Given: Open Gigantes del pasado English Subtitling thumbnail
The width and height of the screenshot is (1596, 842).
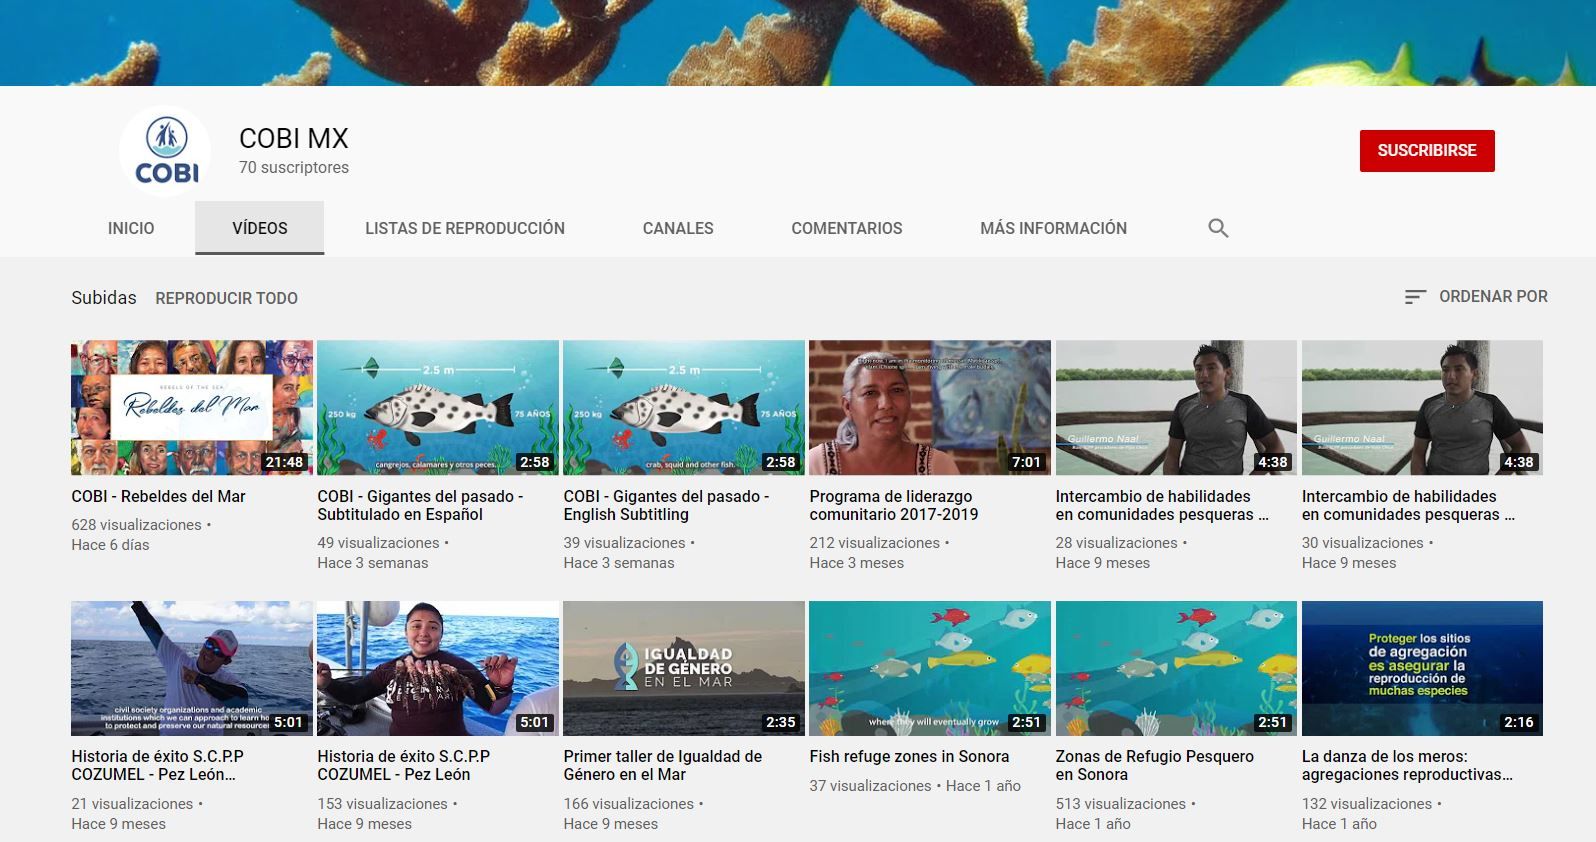Looking at the screenshot, I should pos(684,408).
